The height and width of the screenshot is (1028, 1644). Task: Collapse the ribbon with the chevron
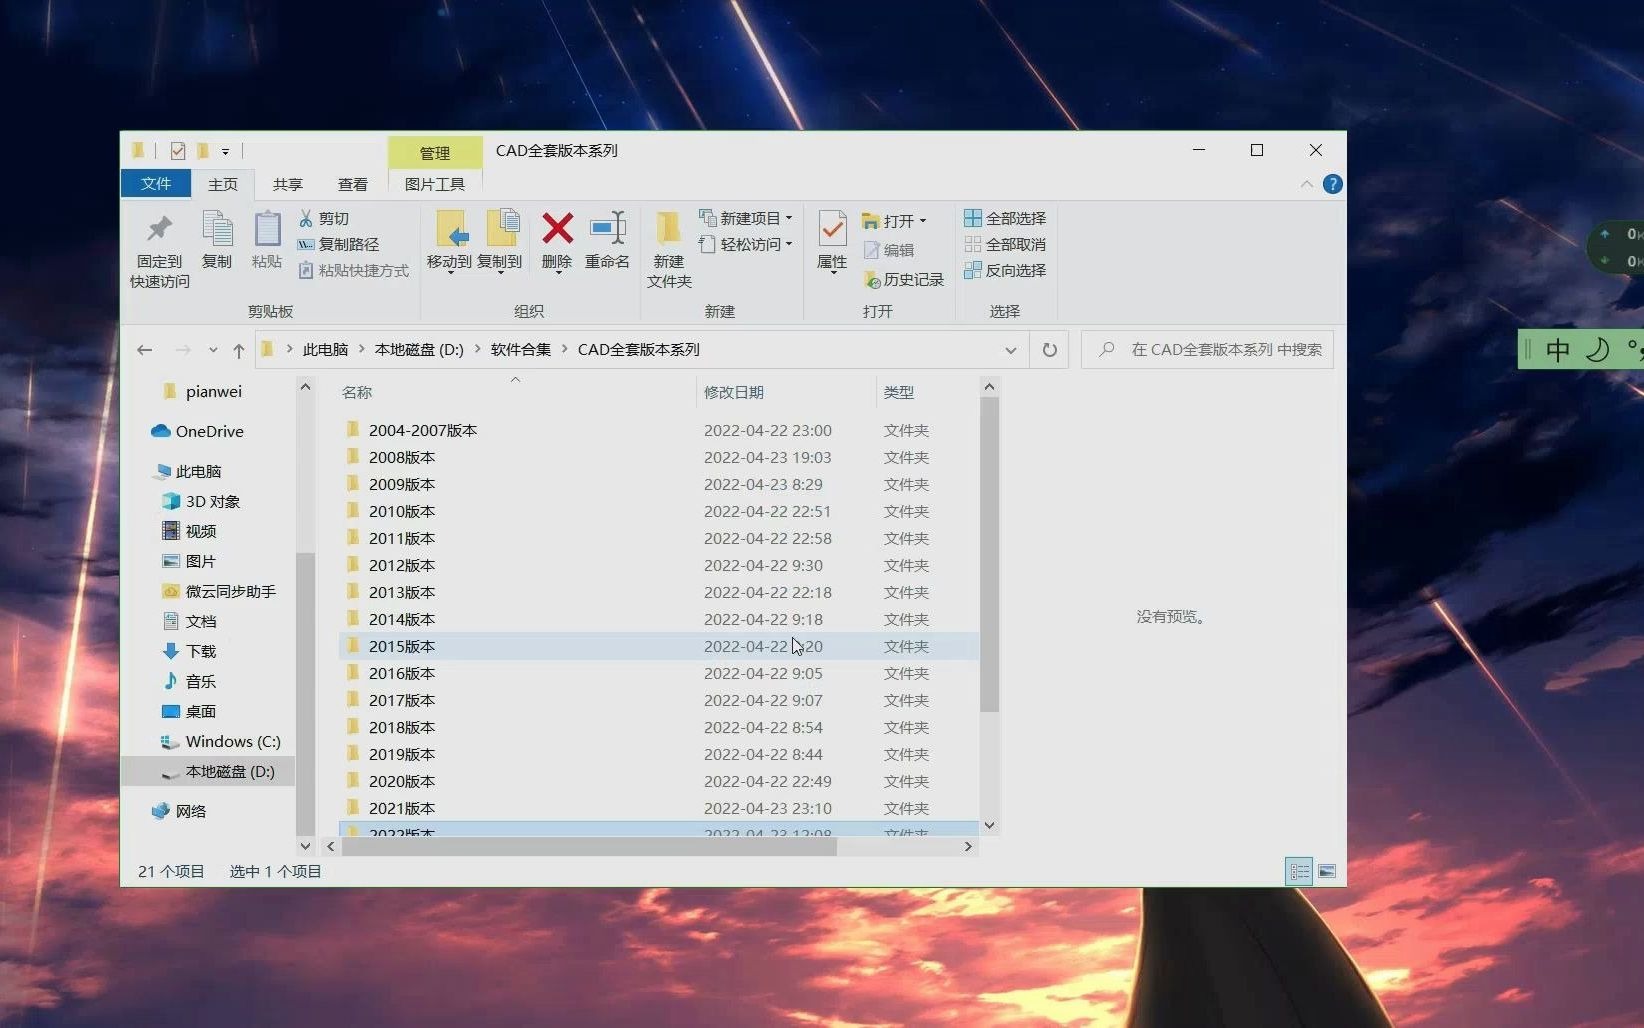[1306, 184]
